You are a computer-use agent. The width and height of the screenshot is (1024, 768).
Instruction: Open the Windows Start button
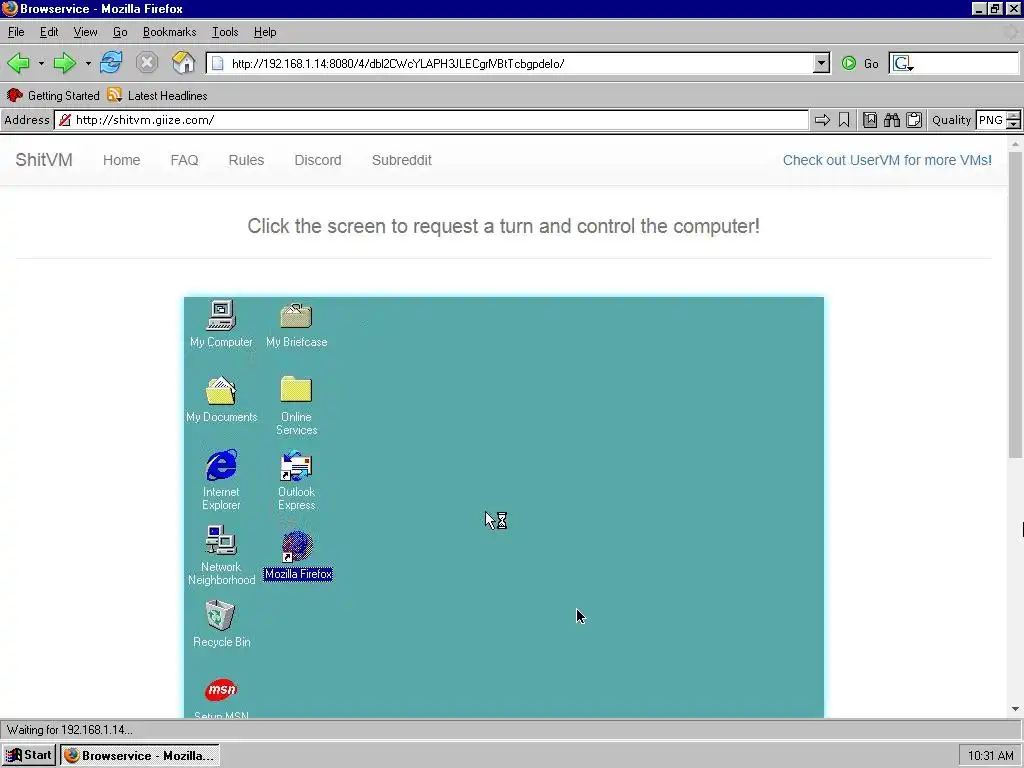[x=28, y=756]
